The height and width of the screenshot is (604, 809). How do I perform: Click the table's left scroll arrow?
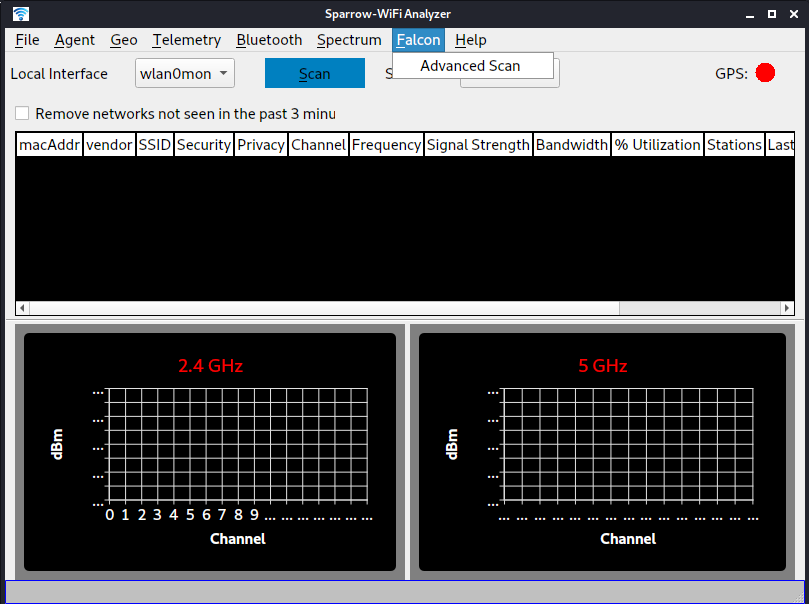[22, 308]
